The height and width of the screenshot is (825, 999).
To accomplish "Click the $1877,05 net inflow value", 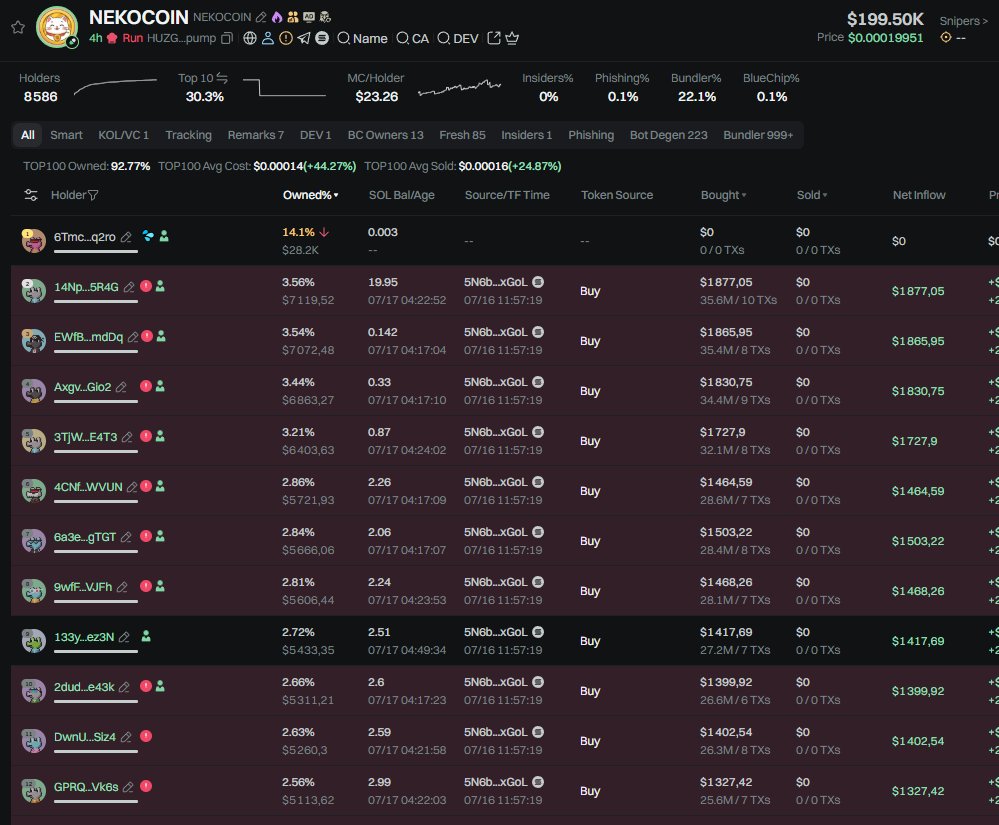I will 917,291.
